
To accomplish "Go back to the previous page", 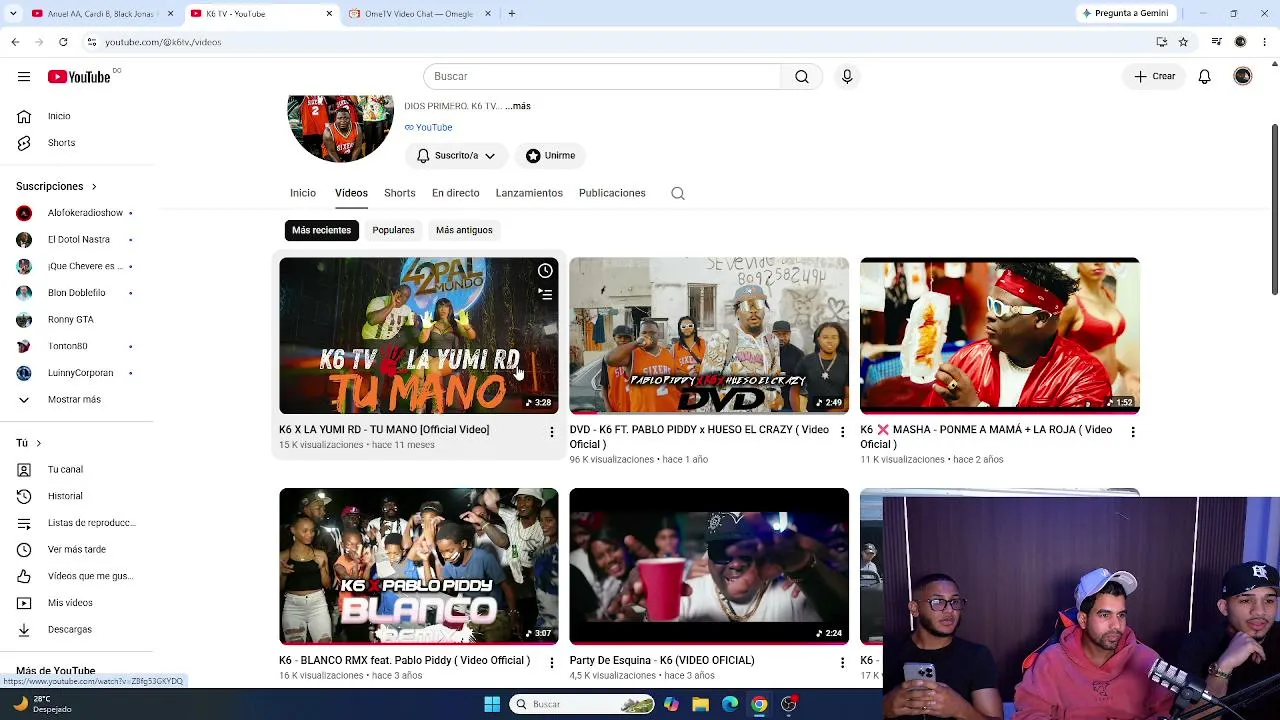I will [15, 42].
